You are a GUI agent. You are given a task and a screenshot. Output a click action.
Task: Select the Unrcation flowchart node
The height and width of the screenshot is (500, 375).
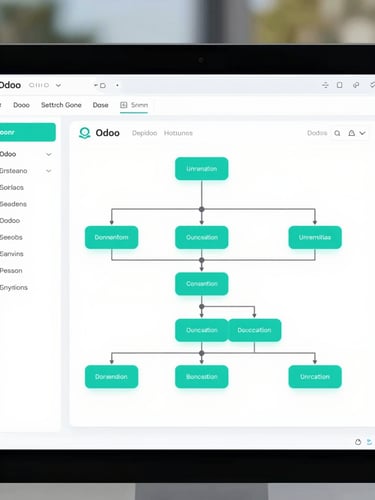[x=315, y=377]
